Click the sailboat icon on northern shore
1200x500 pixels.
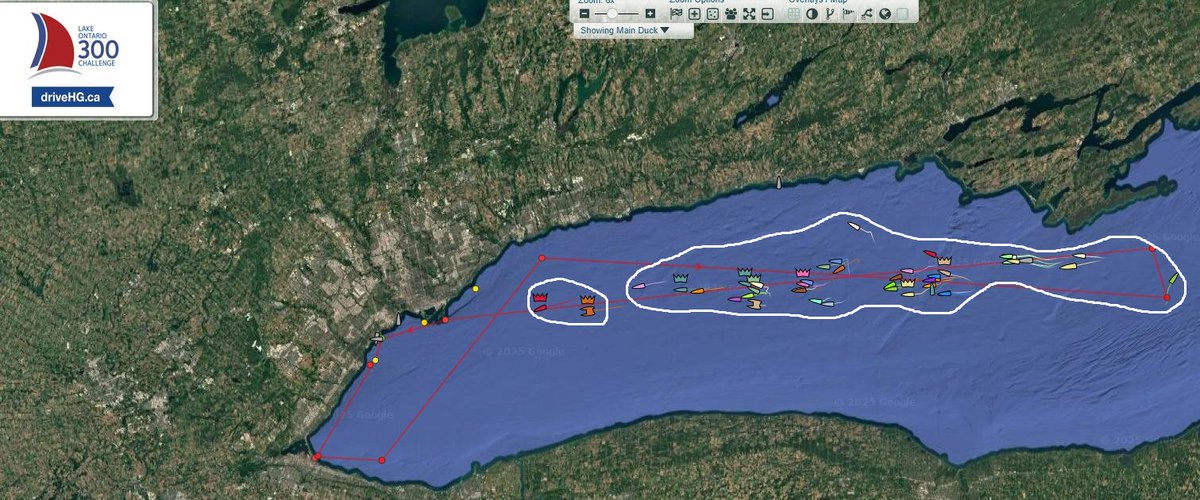[778, 182]
